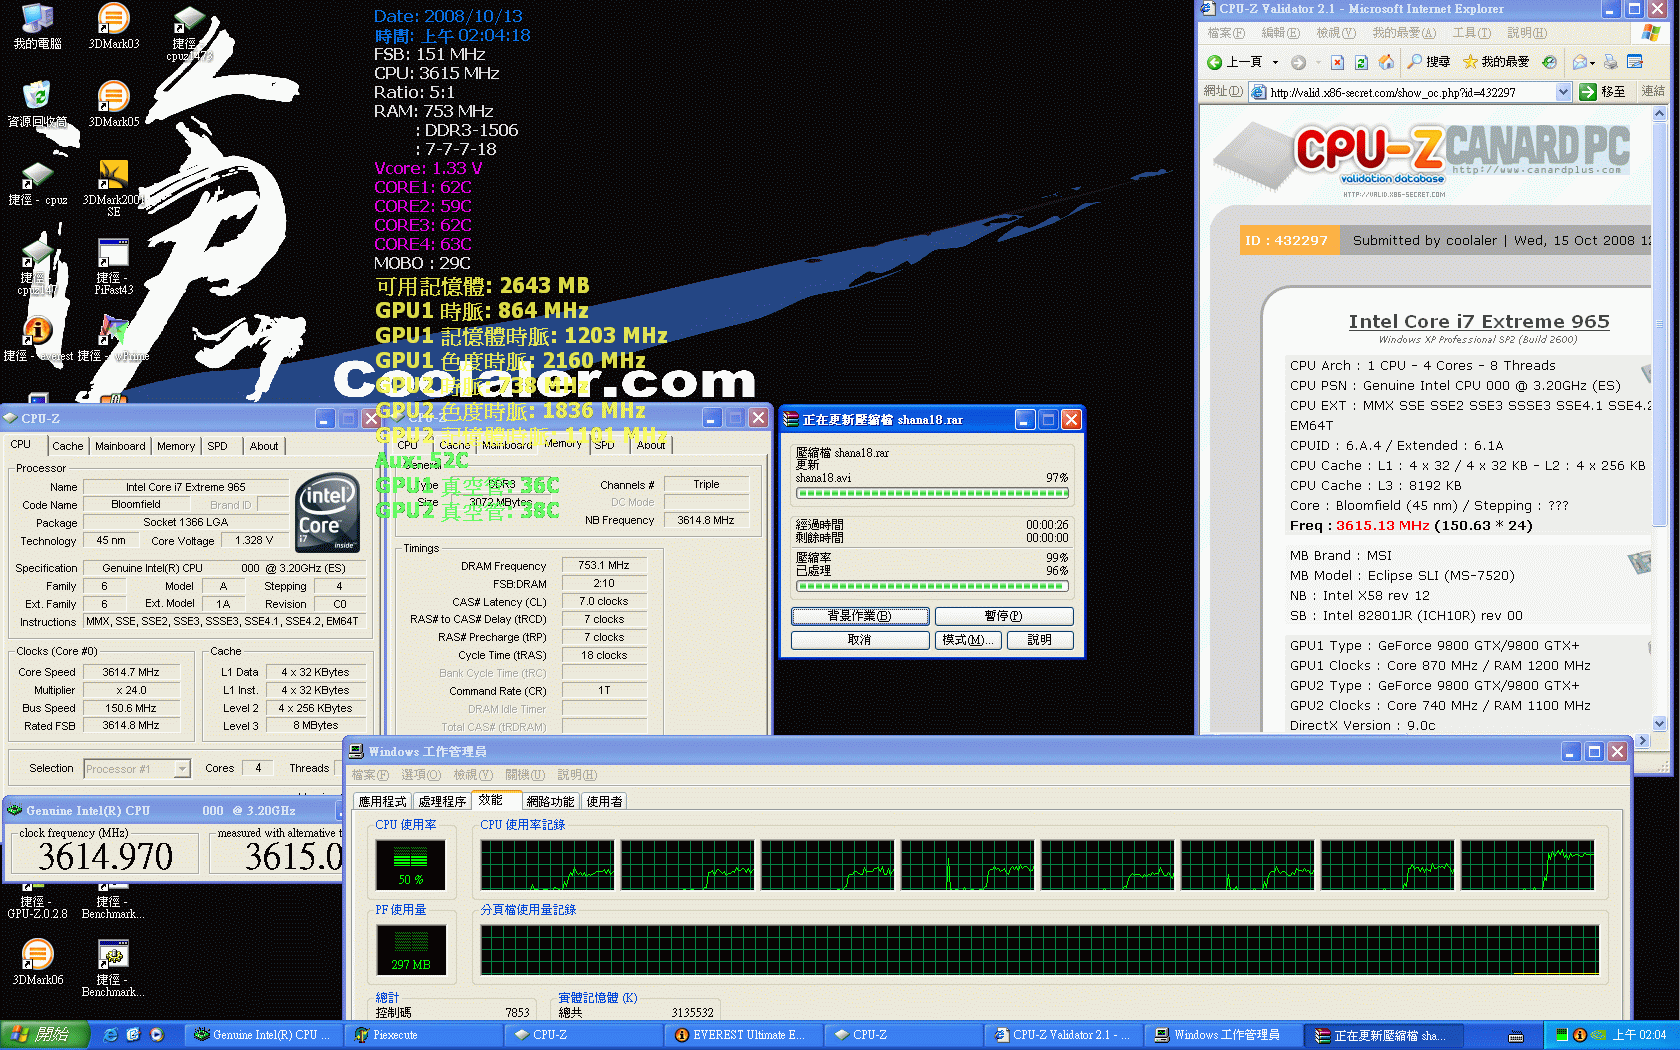The height and width of the screenshot is (1050, 1680).
Task: Stop page loading in Internet Explorer
Action: (x=1337, y=62)
